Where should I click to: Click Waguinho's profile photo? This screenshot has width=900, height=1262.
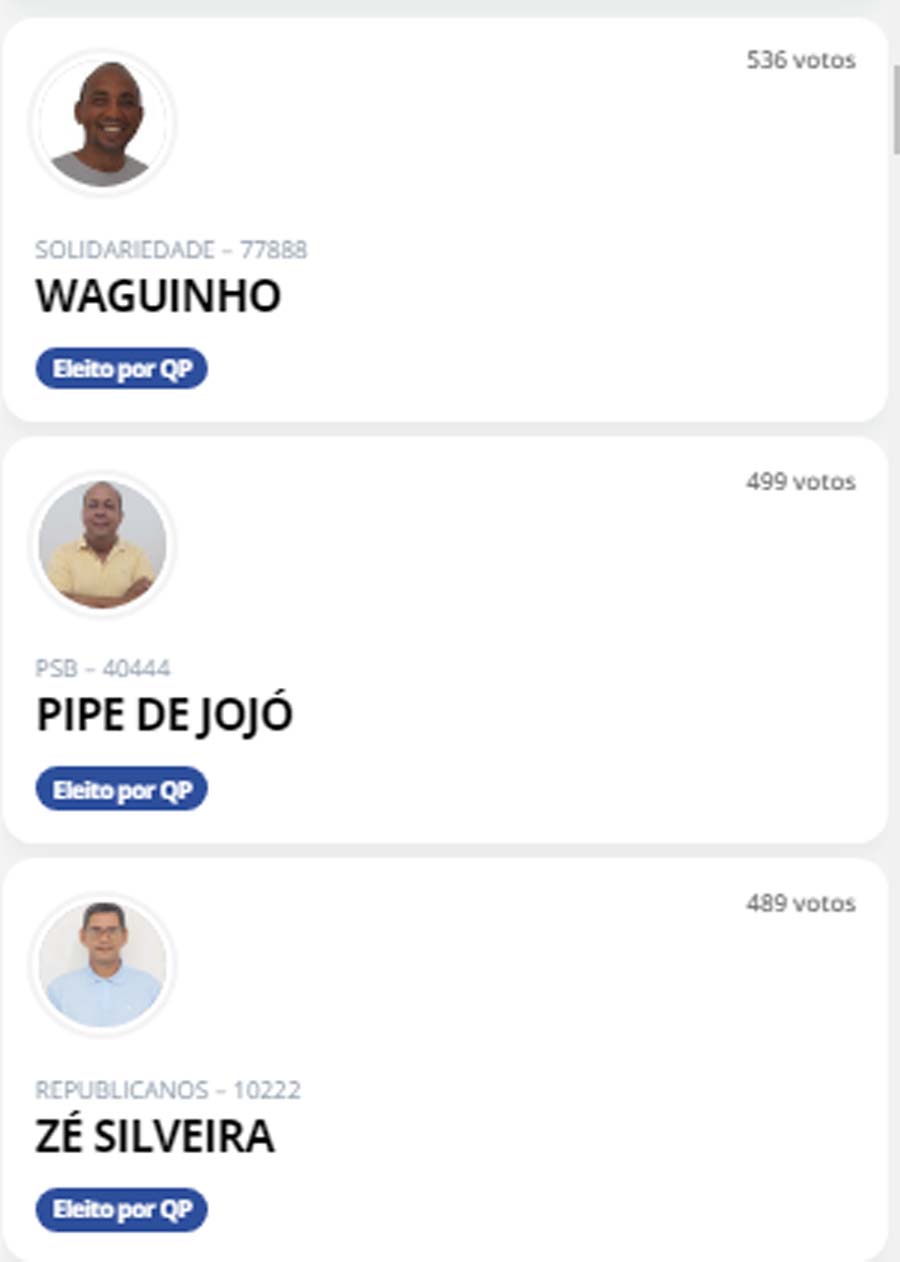(103, 124)
